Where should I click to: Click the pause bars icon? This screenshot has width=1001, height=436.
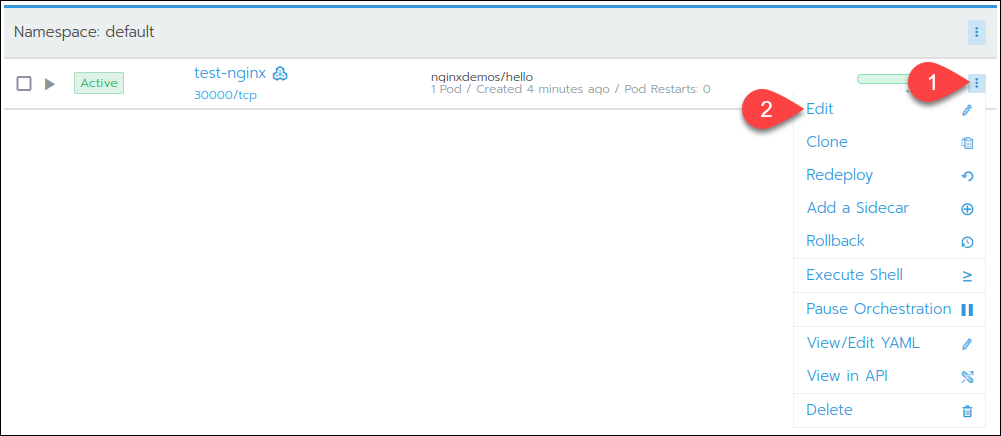967,310
